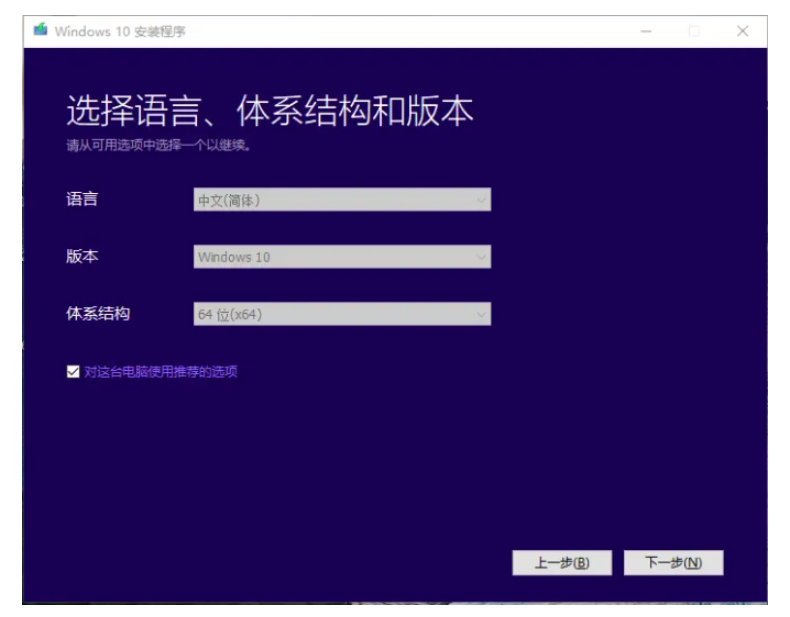Click the chevron arrow on the 体系结构 dropdown
Screen dimensions: 790x617
[x=482, y=314]
